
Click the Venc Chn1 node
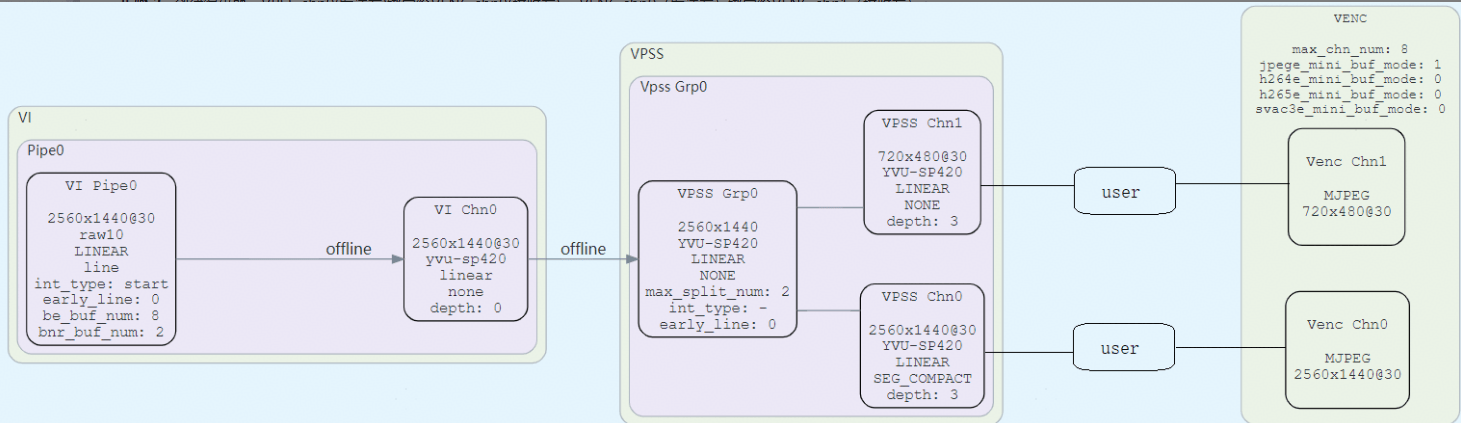tap(1348, 186)
